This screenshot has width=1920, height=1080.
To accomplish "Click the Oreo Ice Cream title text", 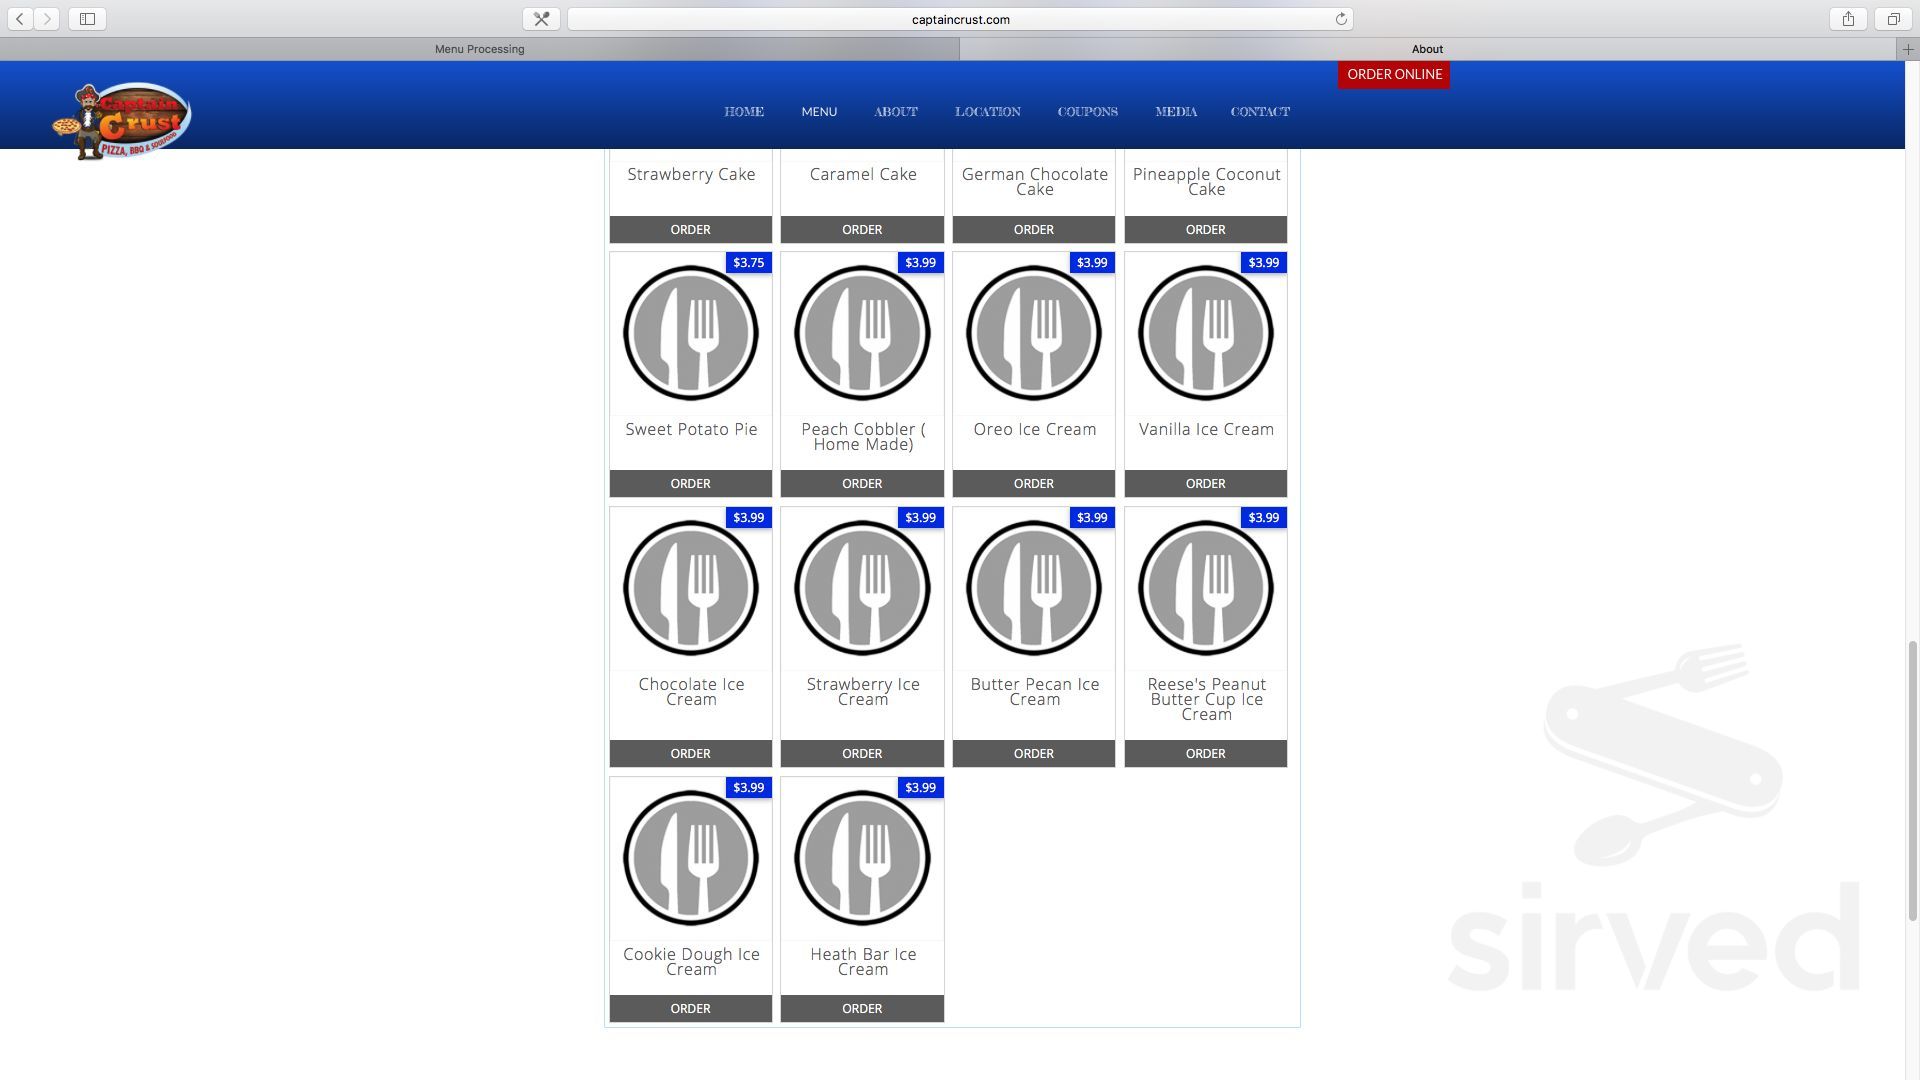I will coord(1035,429).
